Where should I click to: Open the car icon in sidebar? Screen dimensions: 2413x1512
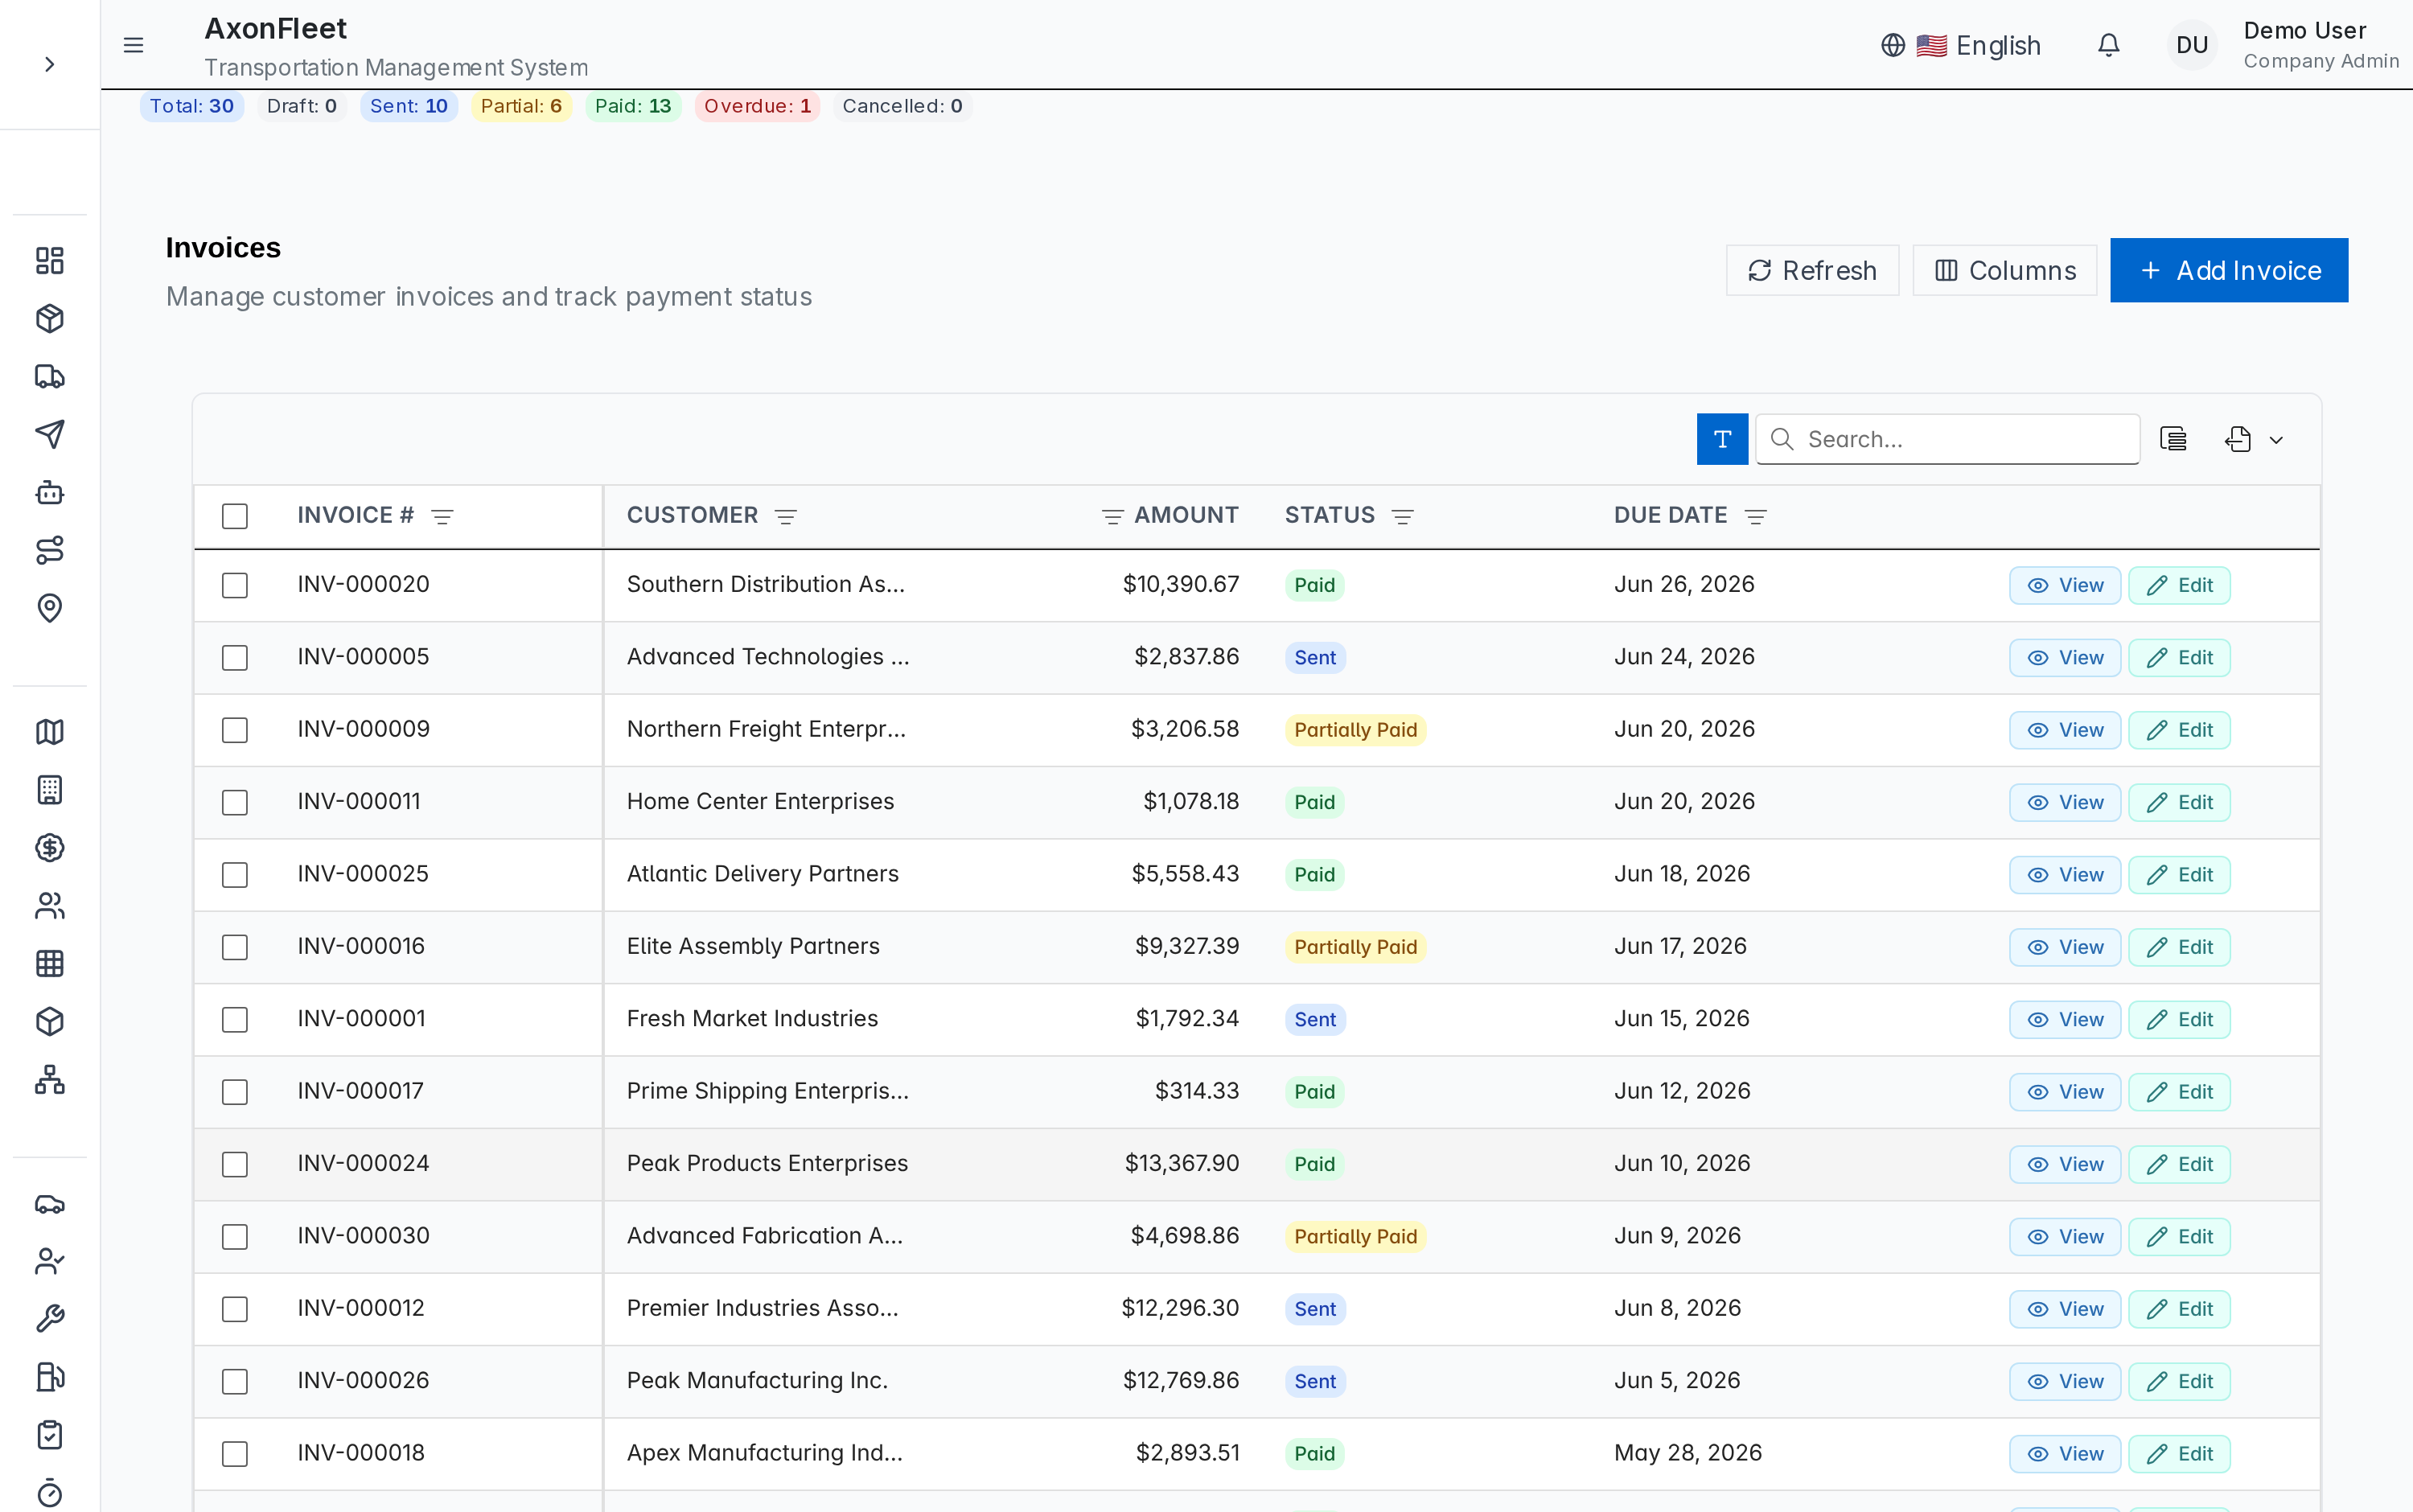tap(50, 1204)
